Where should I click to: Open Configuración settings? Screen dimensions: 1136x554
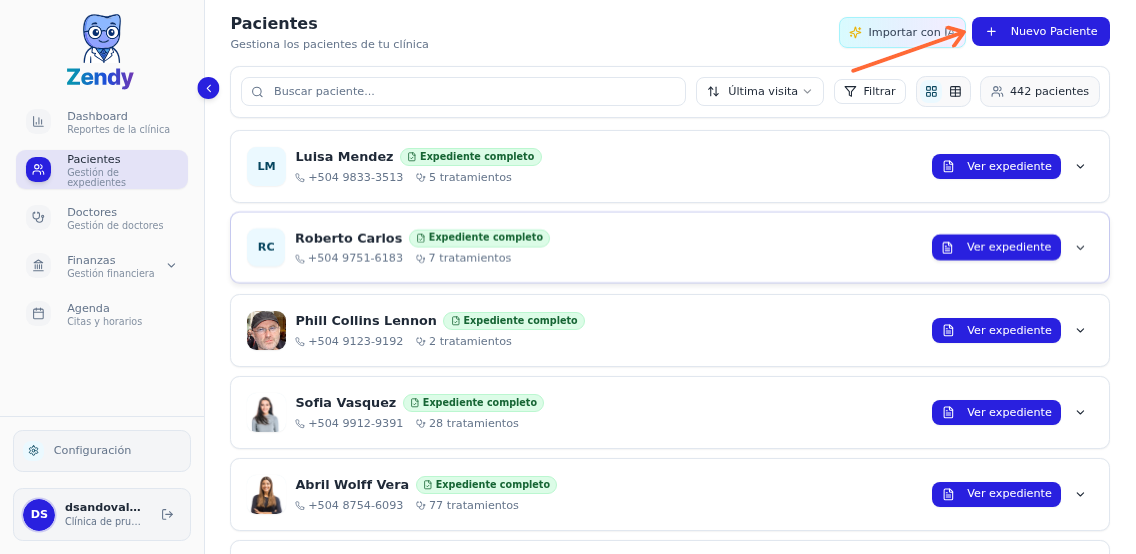pyautogui.click(x=101, y=450)
